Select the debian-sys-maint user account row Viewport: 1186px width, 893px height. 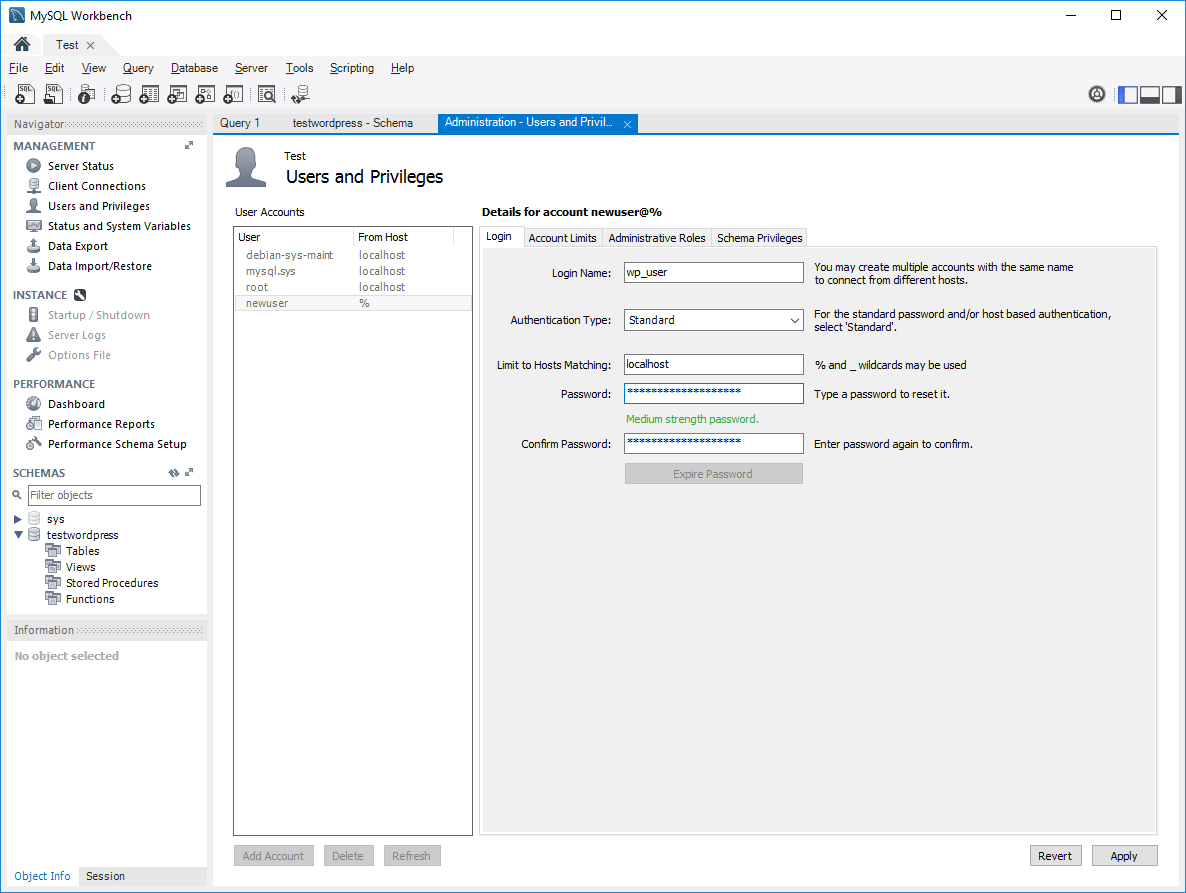pos(352,256)
